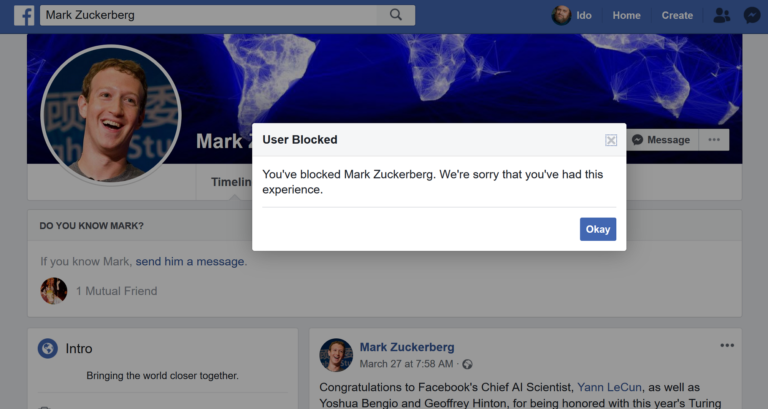Expand the profile more-options ellipsis button

pos(714,140)
